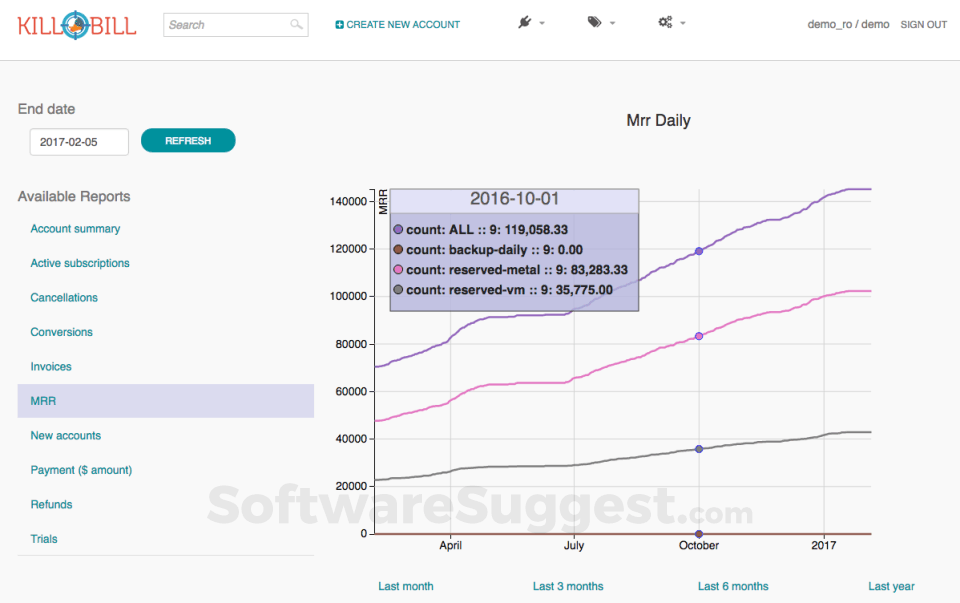Show the Last 3 months range
Image resolution: width=960 pixels, height=603 pixels.
[x=568, y=586]
